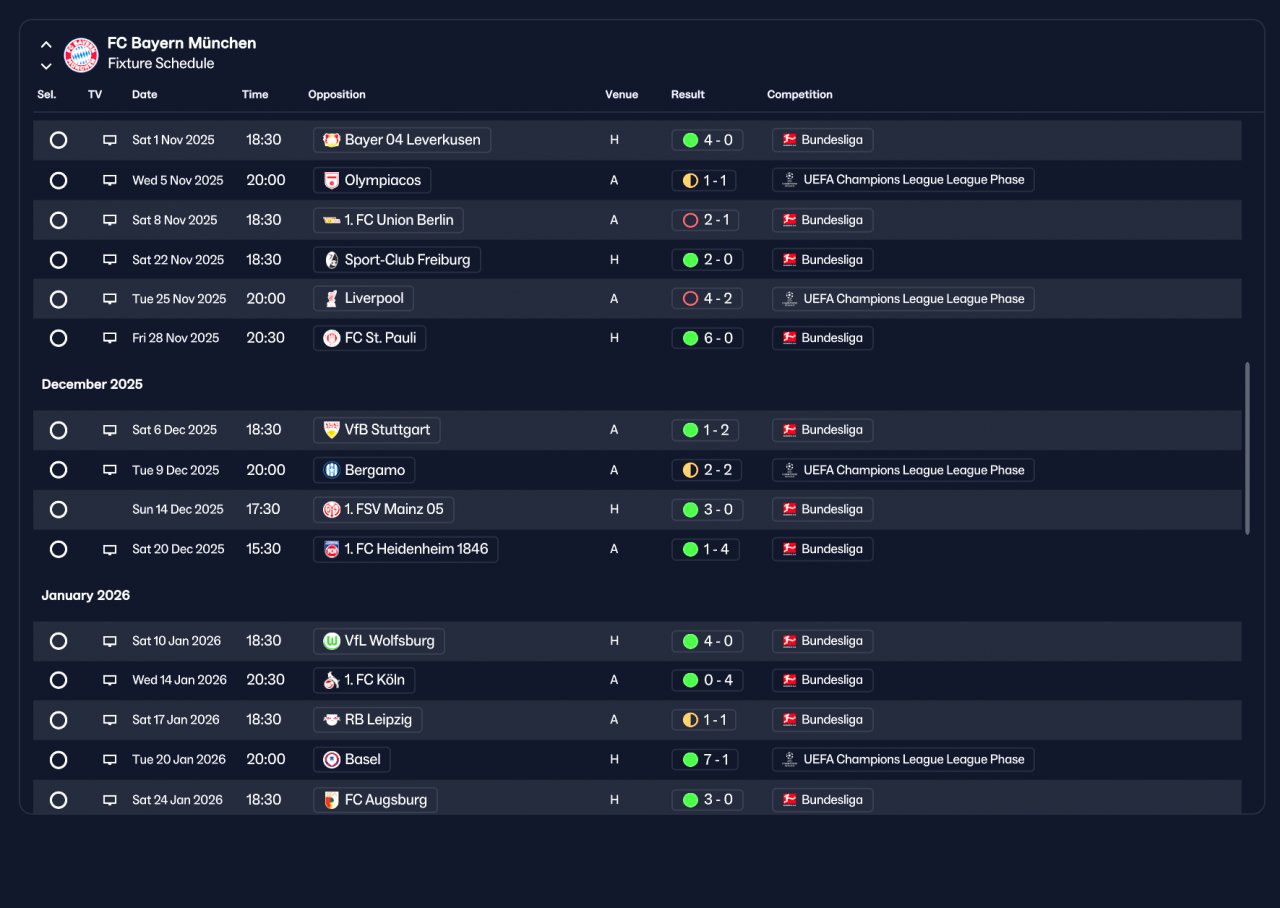
Task: Click TV icon for 1. FC Köln fixture
Action: 110,680
